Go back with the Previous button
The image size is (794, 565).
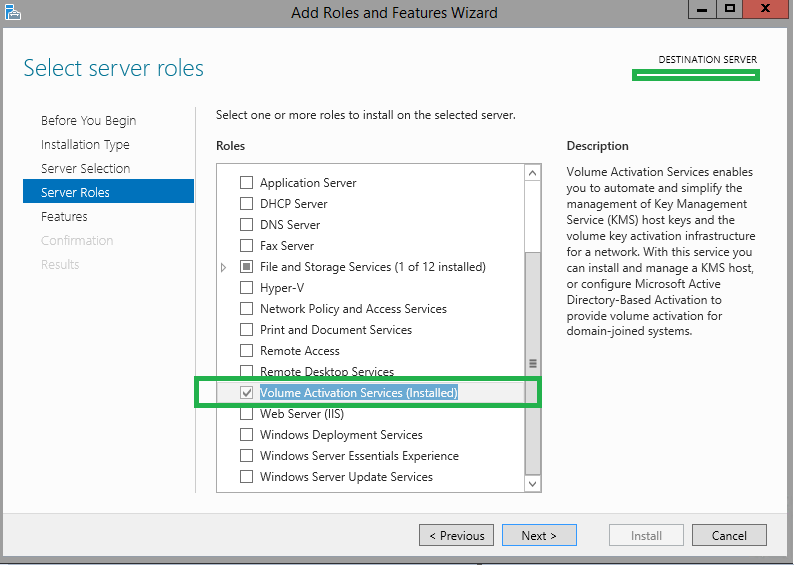(457, 536)
